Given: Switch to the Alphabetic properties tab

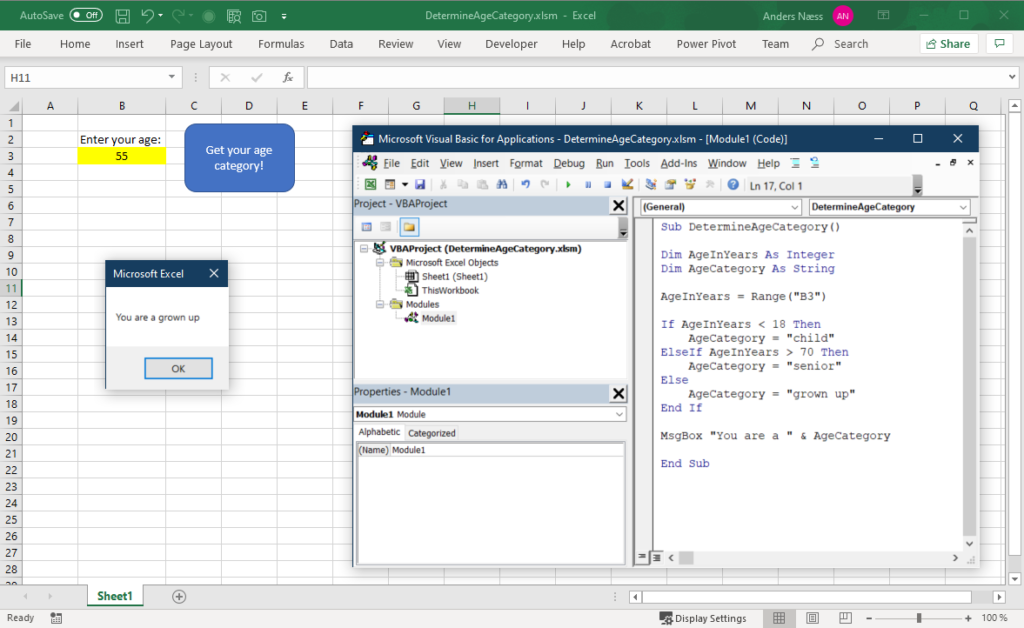Looking at the screenshot, I should click(x=379, y=432).
